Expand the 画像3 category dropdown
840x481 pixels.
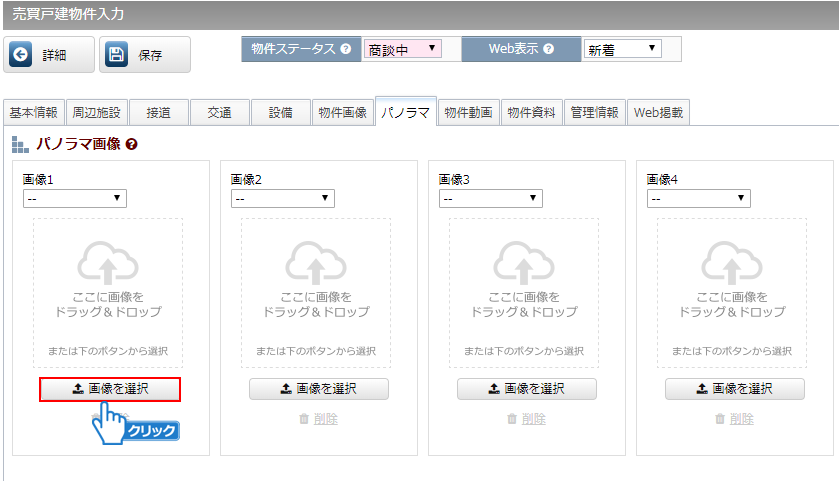491,199
